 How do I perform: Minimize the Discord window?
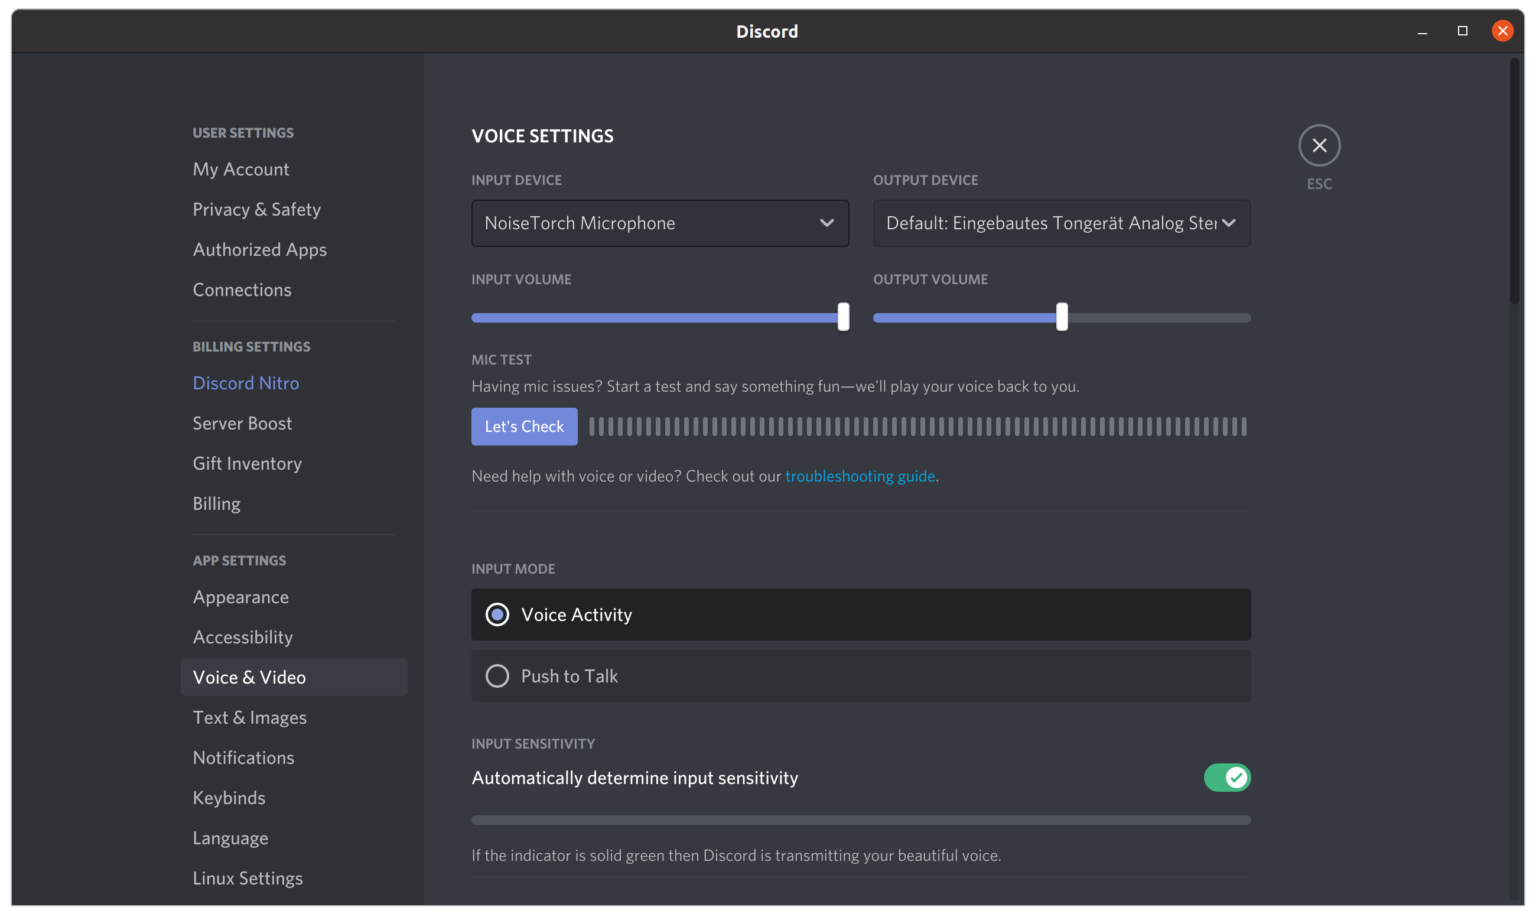point(1422,32)
